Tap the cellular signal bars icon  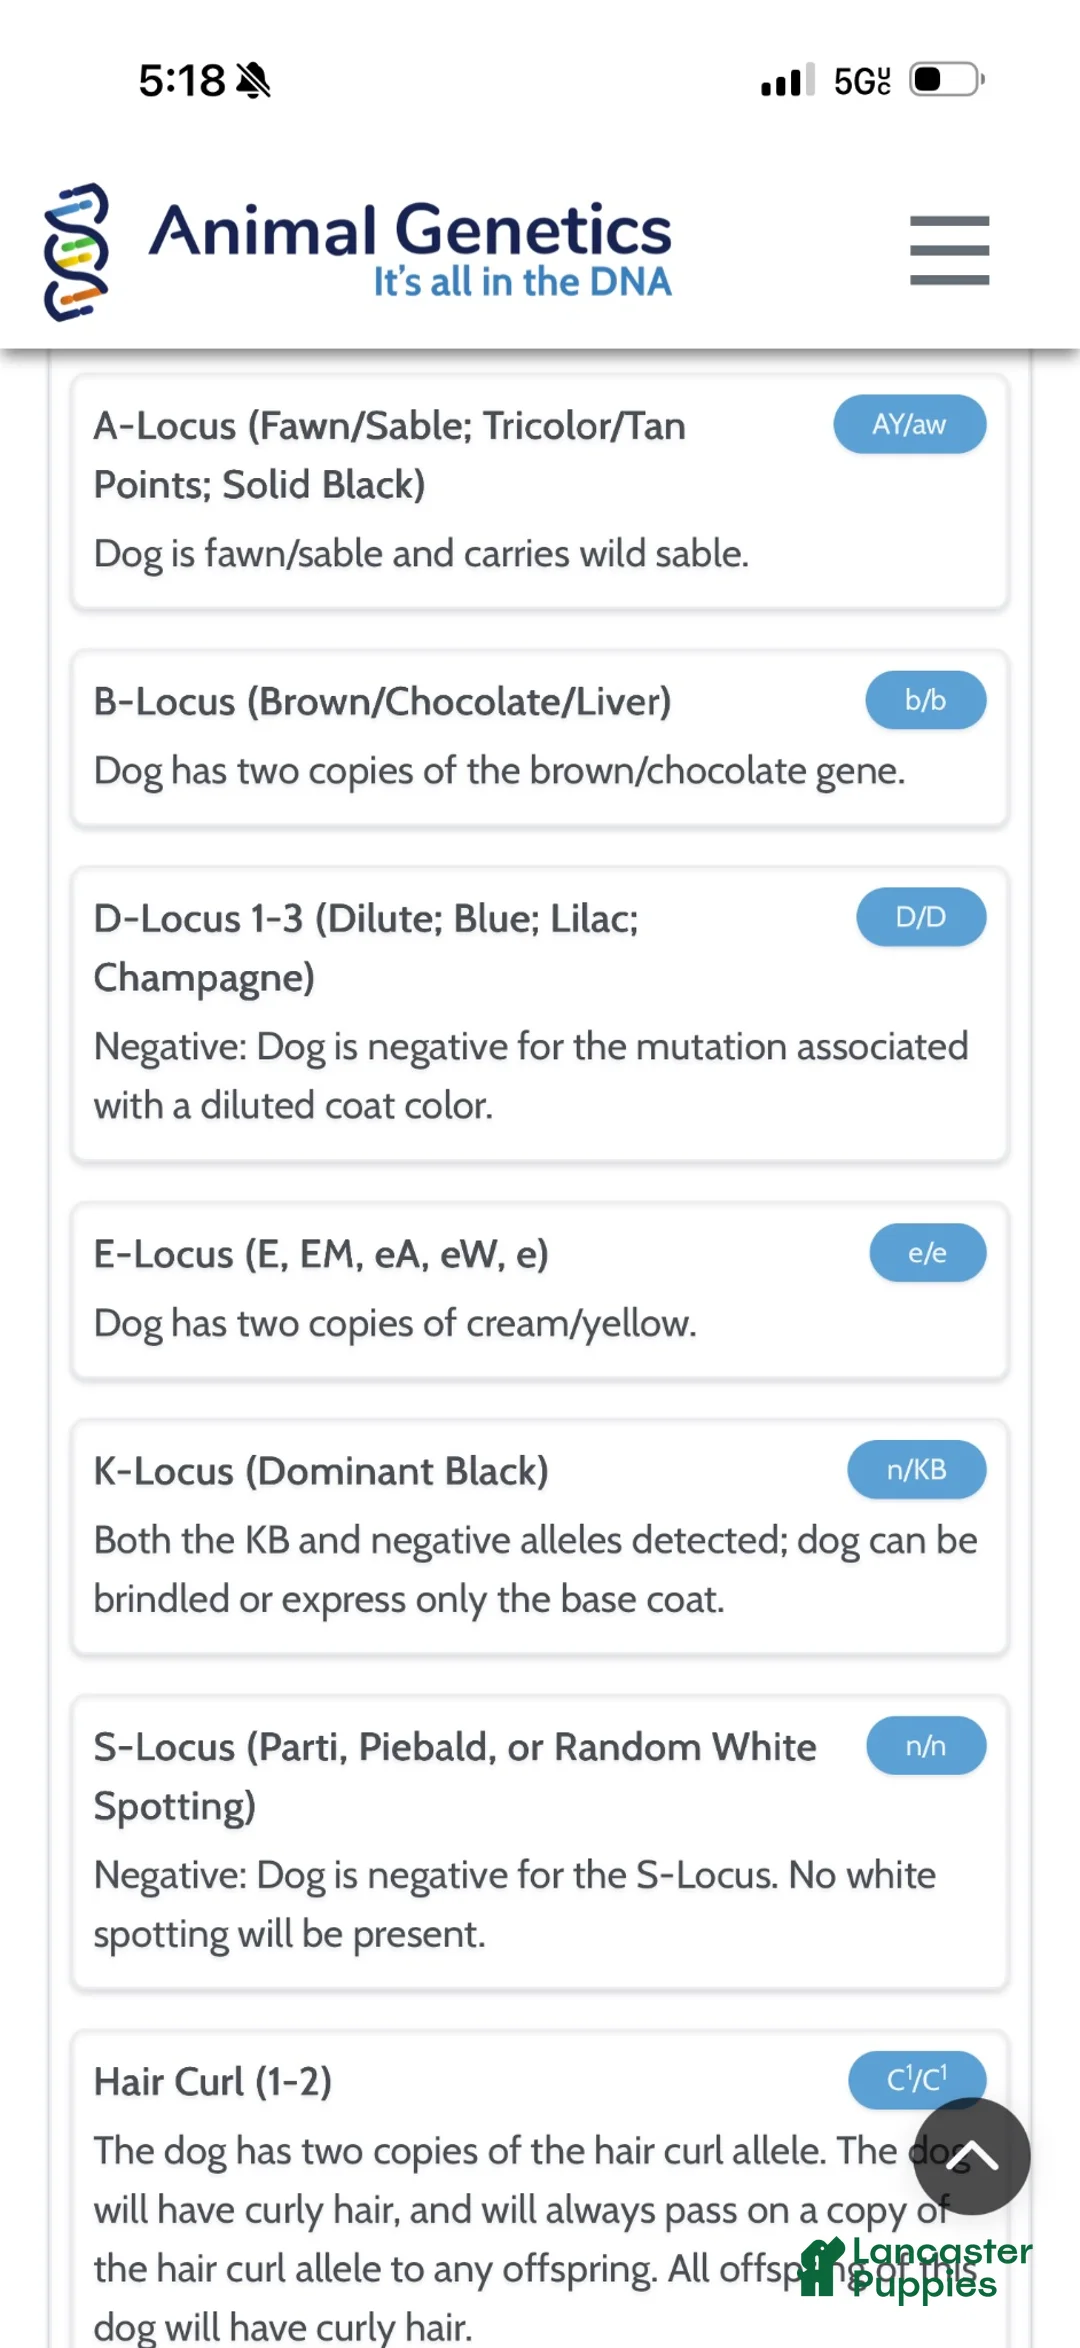click(x=787, y=80)
